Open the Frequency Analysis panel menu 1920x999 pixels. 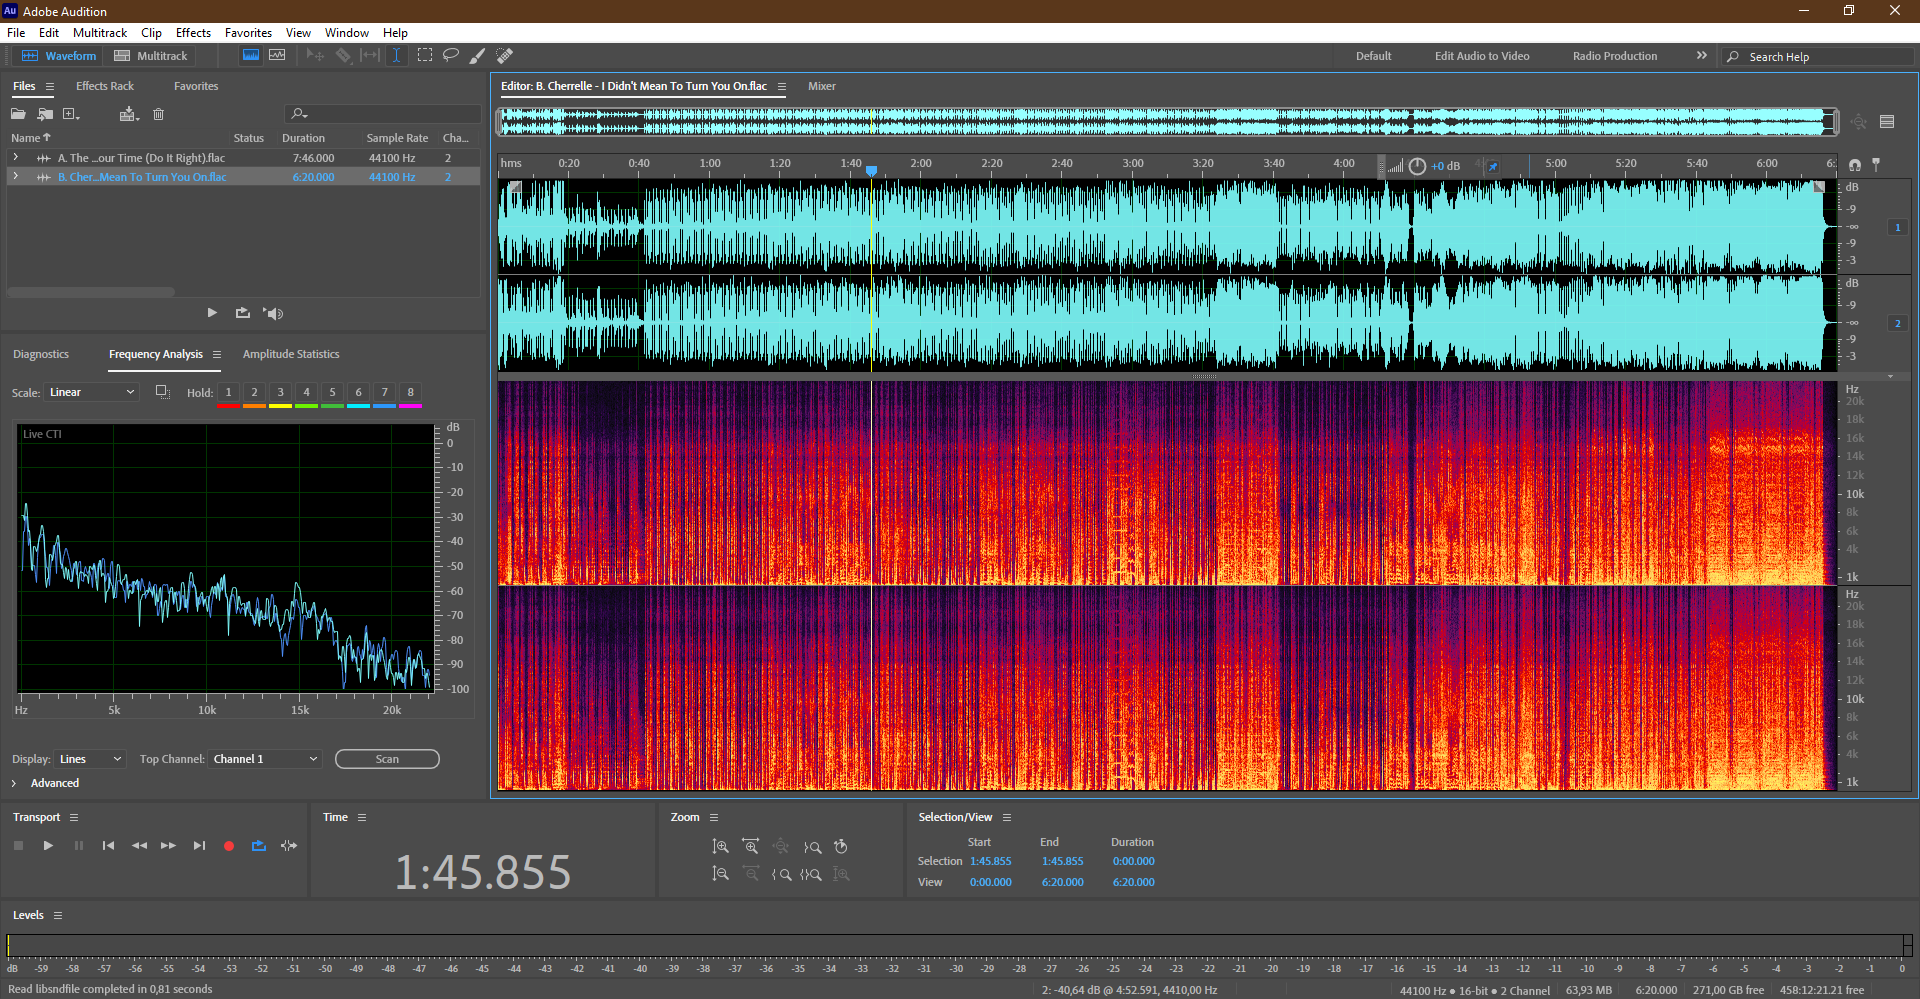pos(216,355)
